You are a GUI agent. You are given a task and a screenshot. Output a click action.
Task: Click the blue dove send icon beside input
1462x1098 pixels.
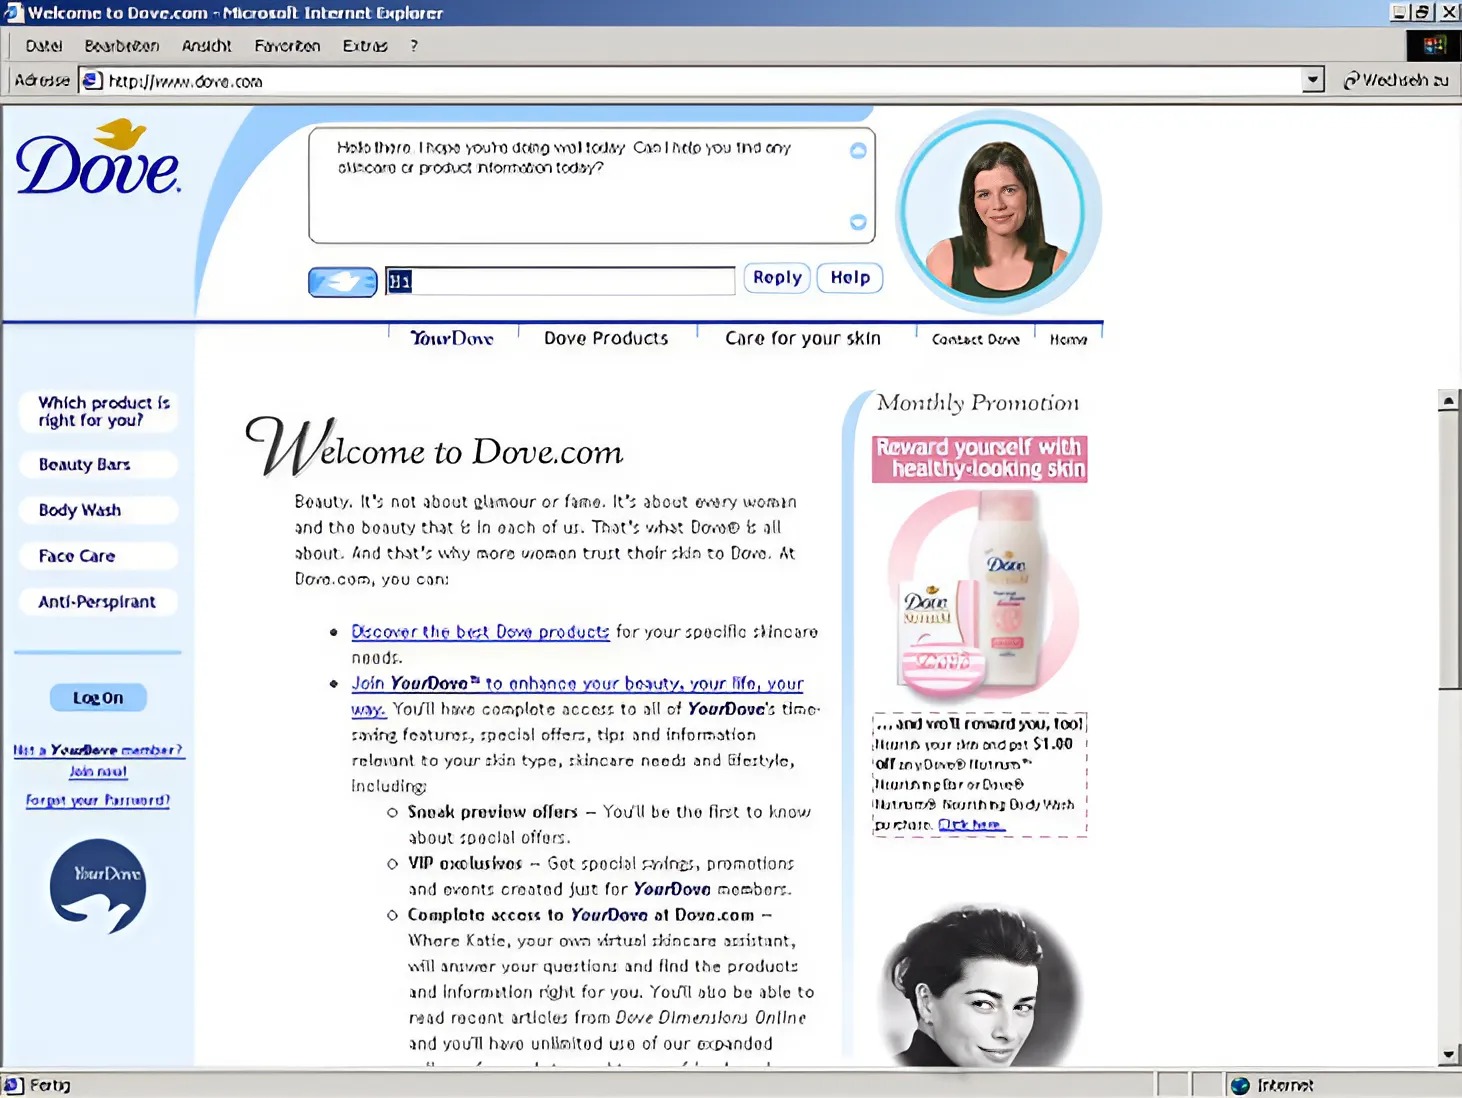coord(342,282)
